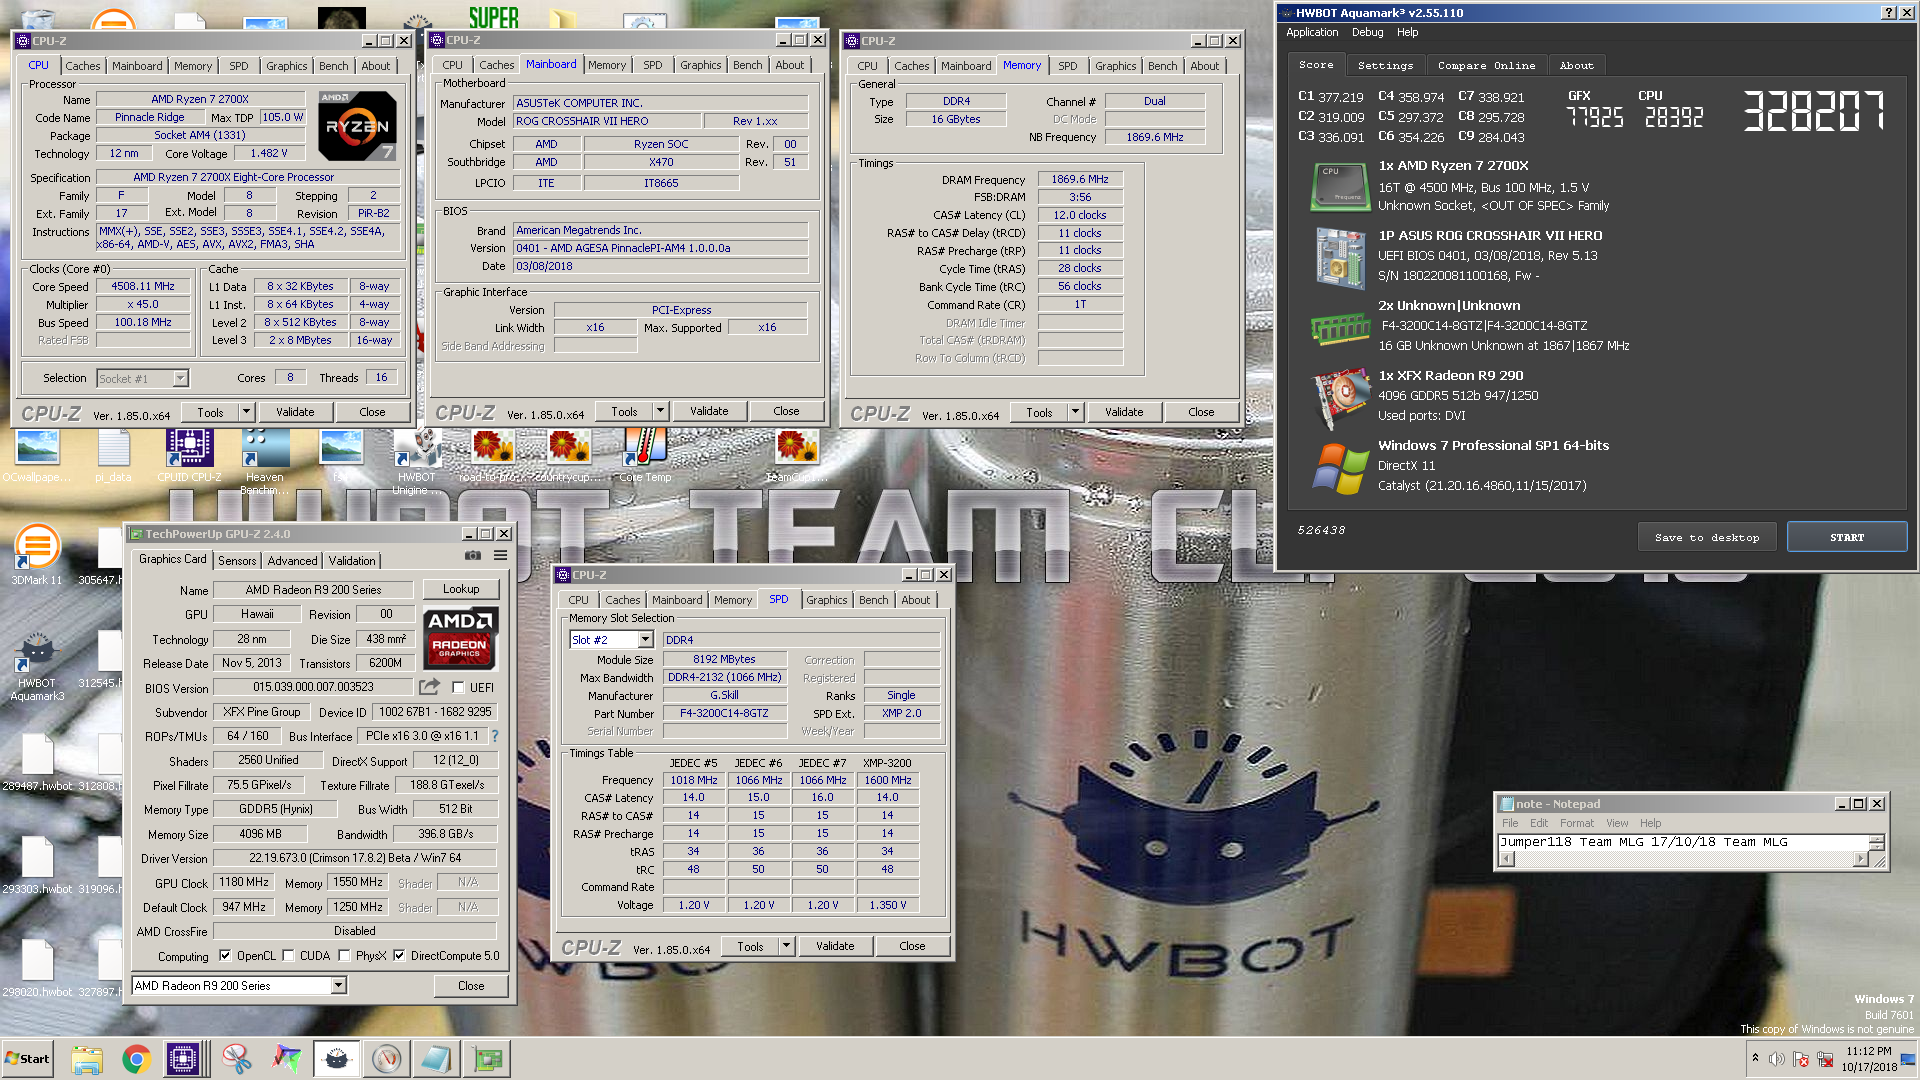1920x1080 pixels.
Task: Launch Google Chrome from the taskbar
Action: point(136,1059)
